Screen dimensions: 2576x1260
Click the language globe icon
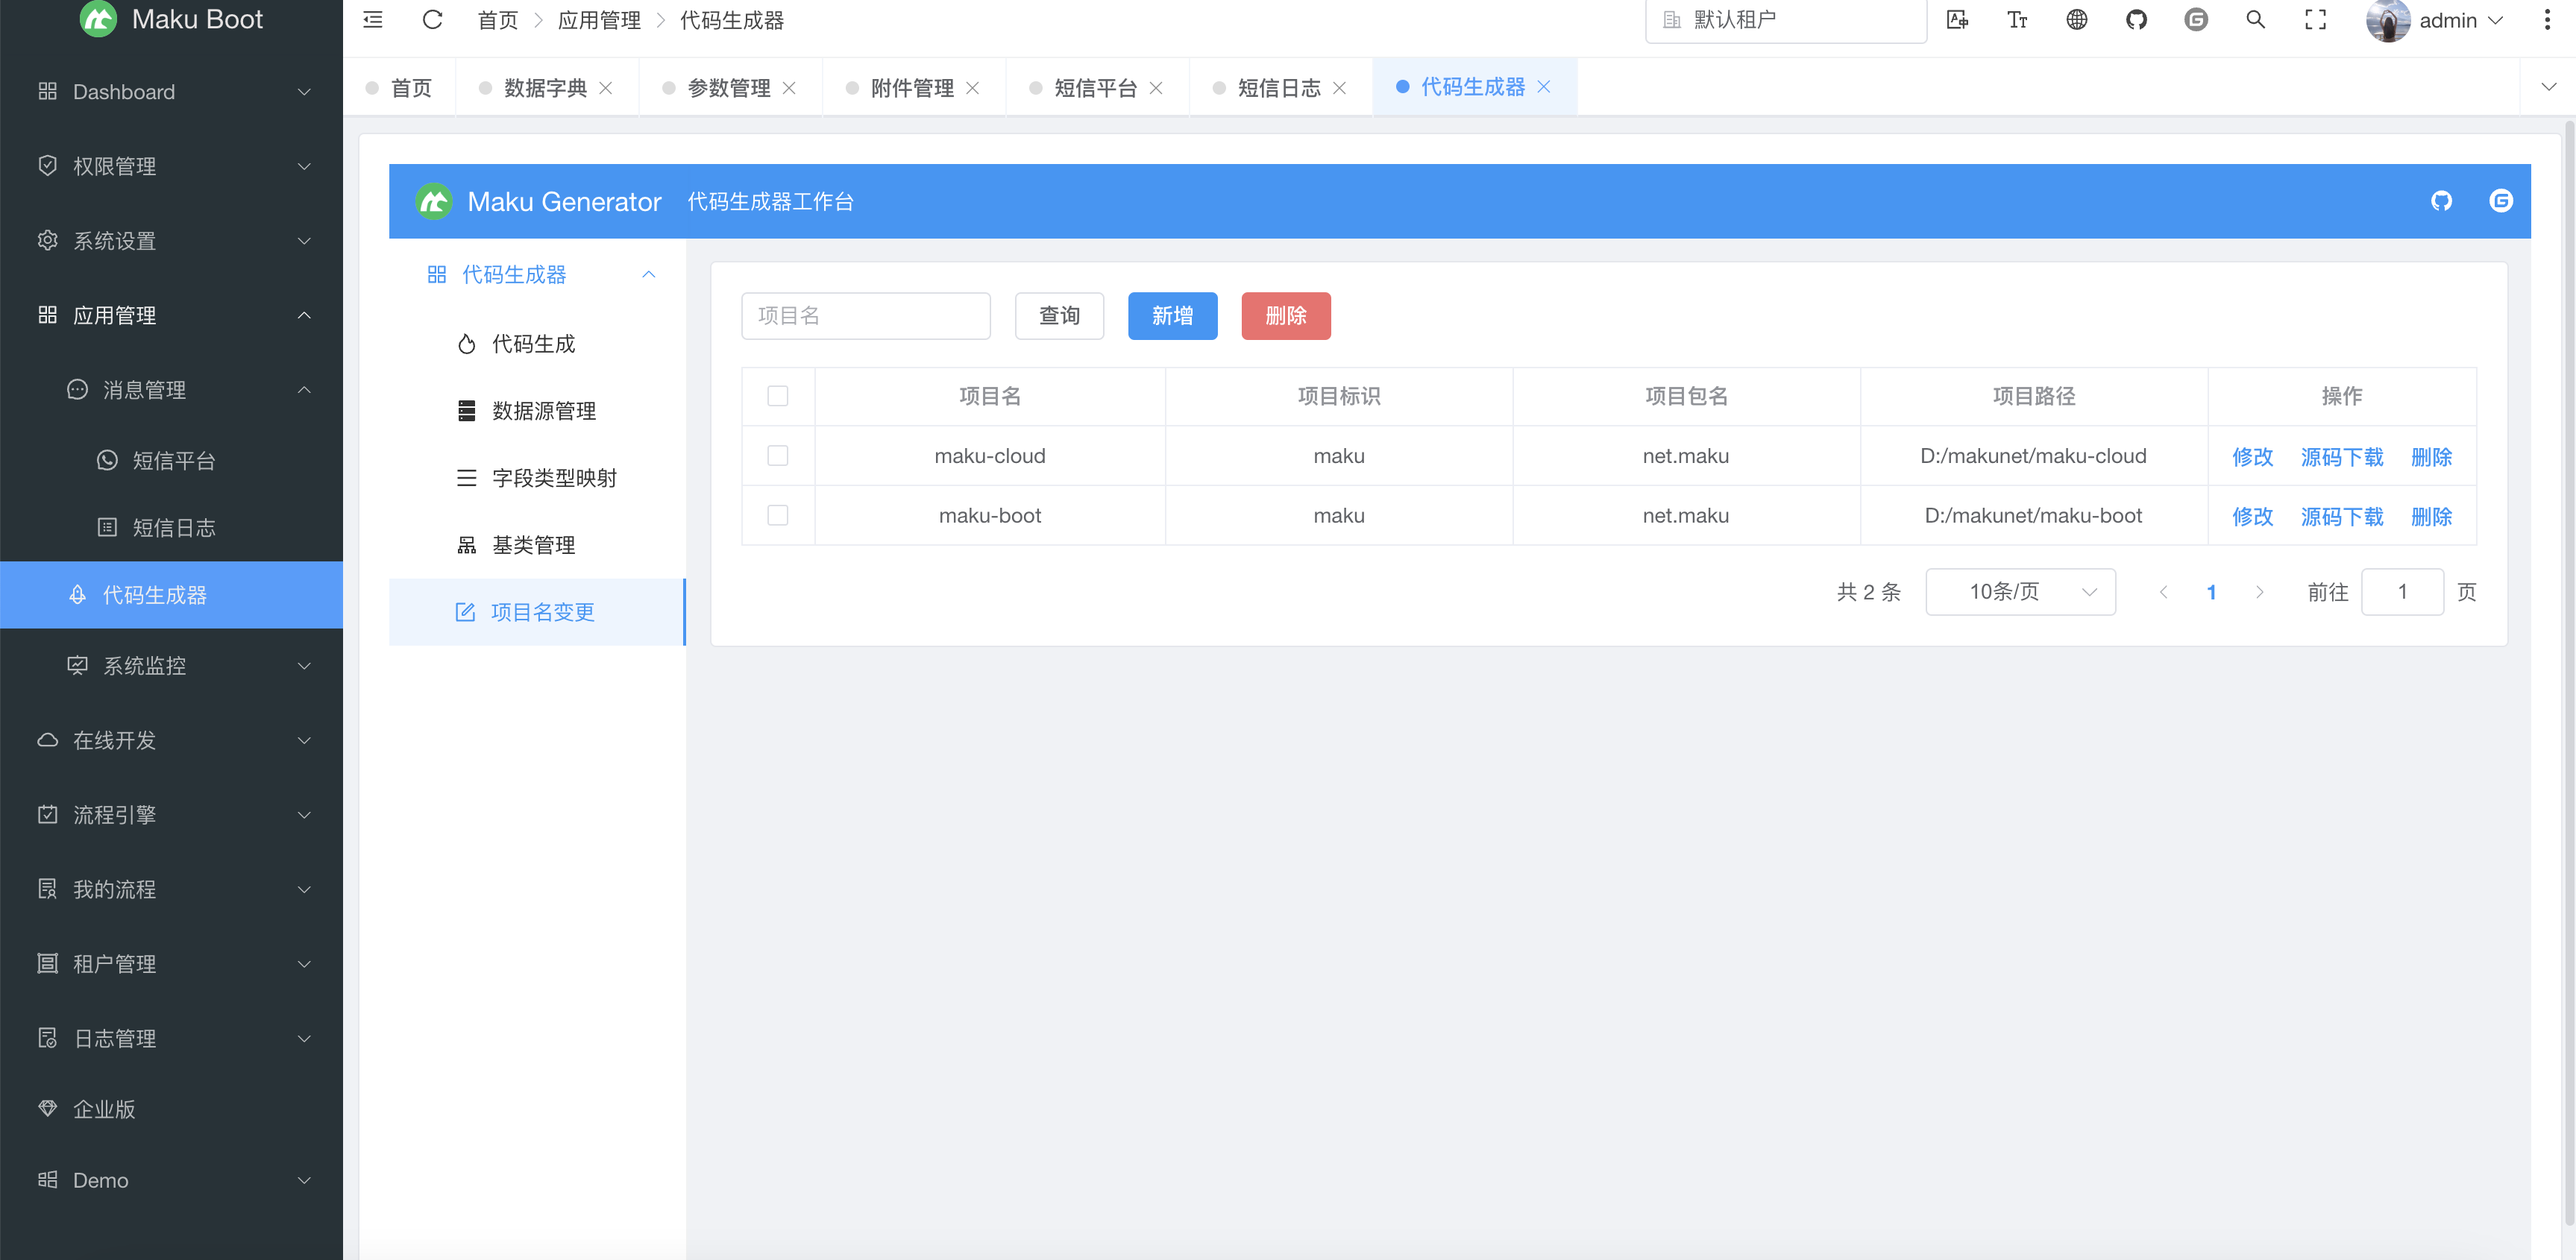(x=2077, y=20)
